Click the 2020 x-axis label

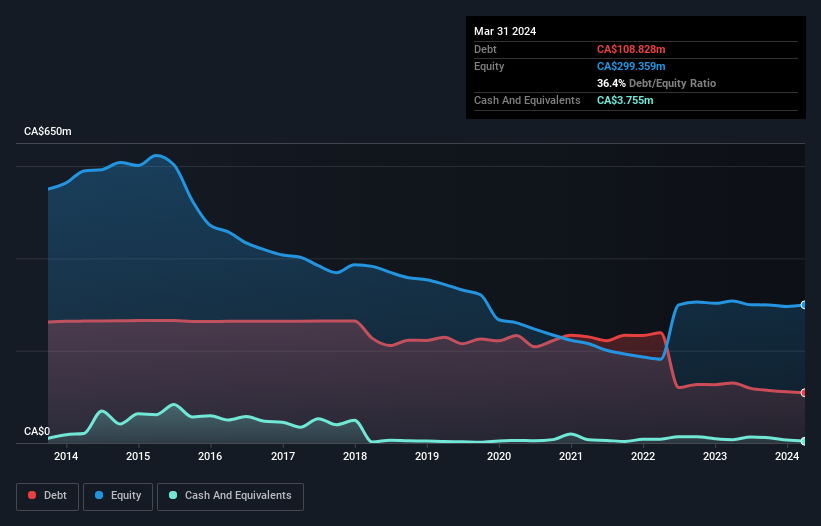tap(499, 456)
